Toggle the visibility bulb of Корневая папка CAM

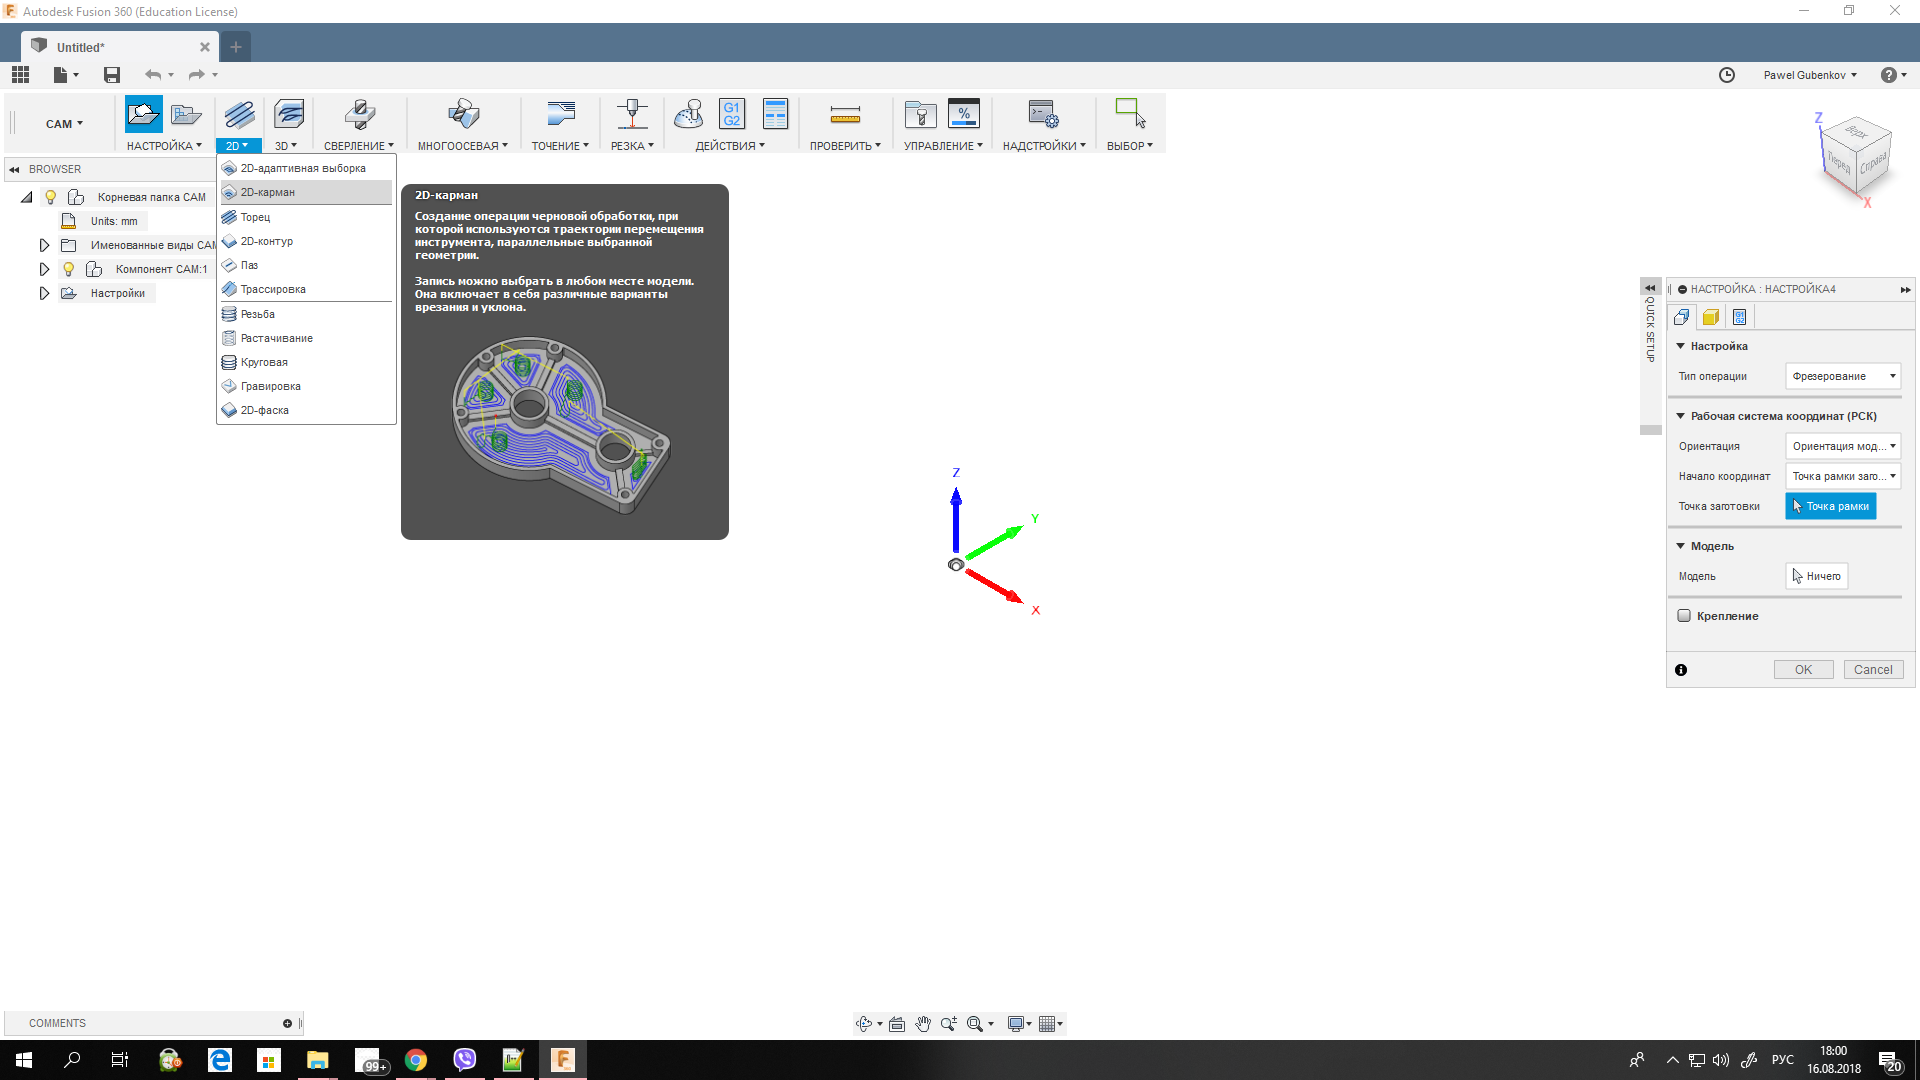[x=51, y=197]
